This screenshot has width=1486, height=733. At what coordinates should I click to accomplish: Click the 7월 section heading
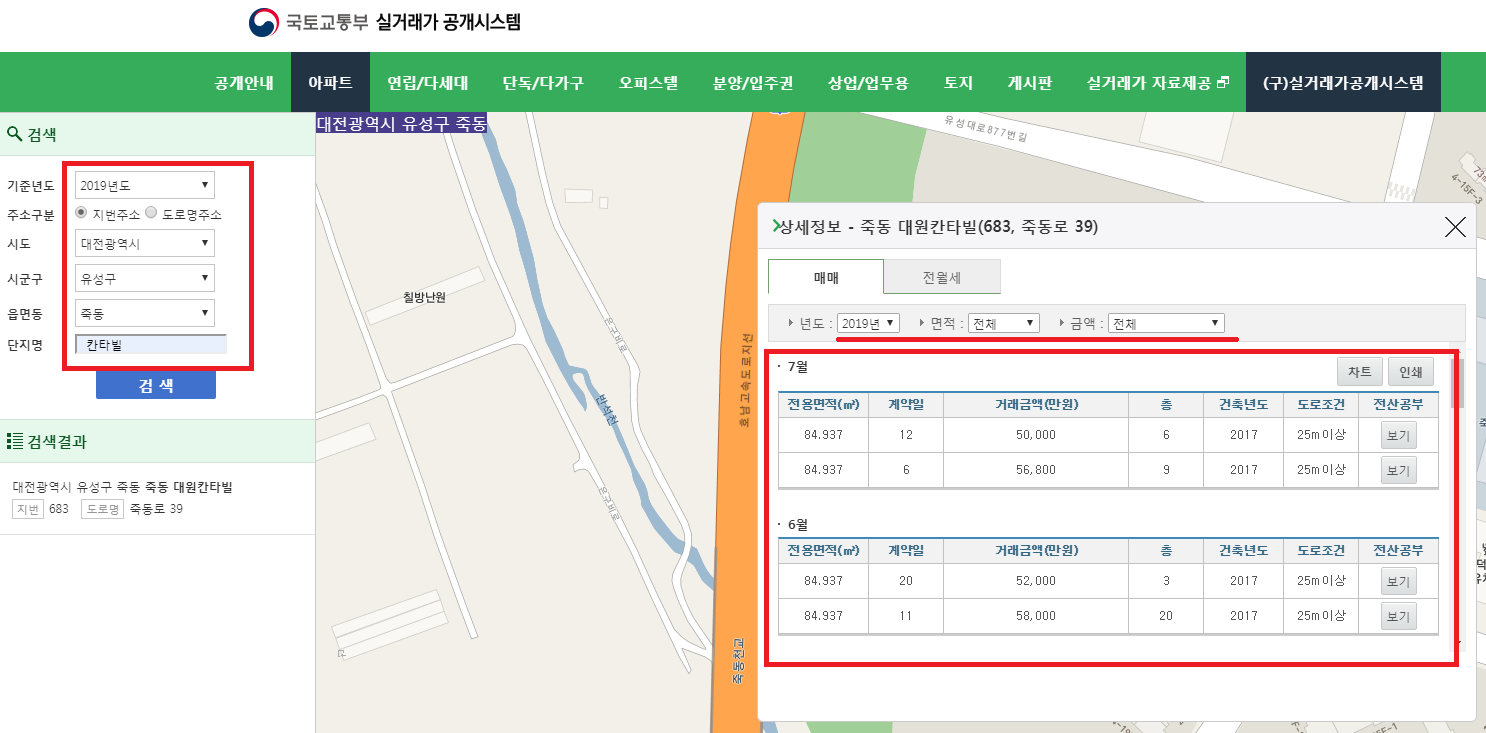pos(796,367)
